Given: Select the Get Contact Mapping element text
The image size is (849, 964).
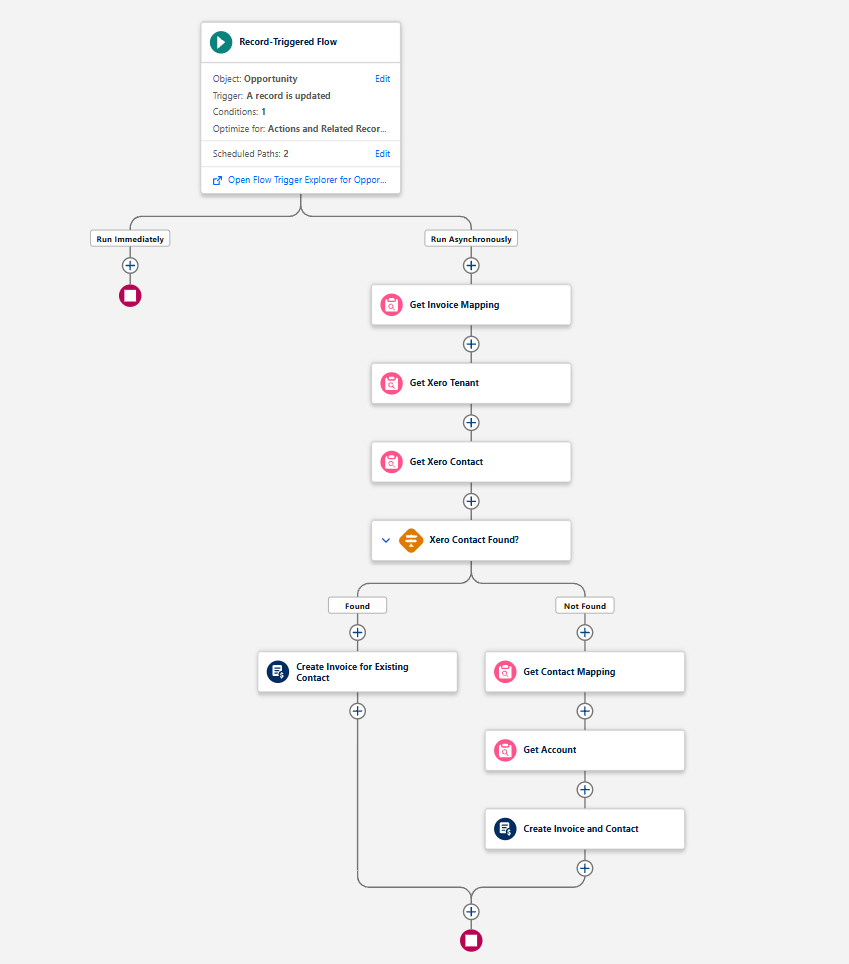Looking at the screenshot, I should pos(569,672).
